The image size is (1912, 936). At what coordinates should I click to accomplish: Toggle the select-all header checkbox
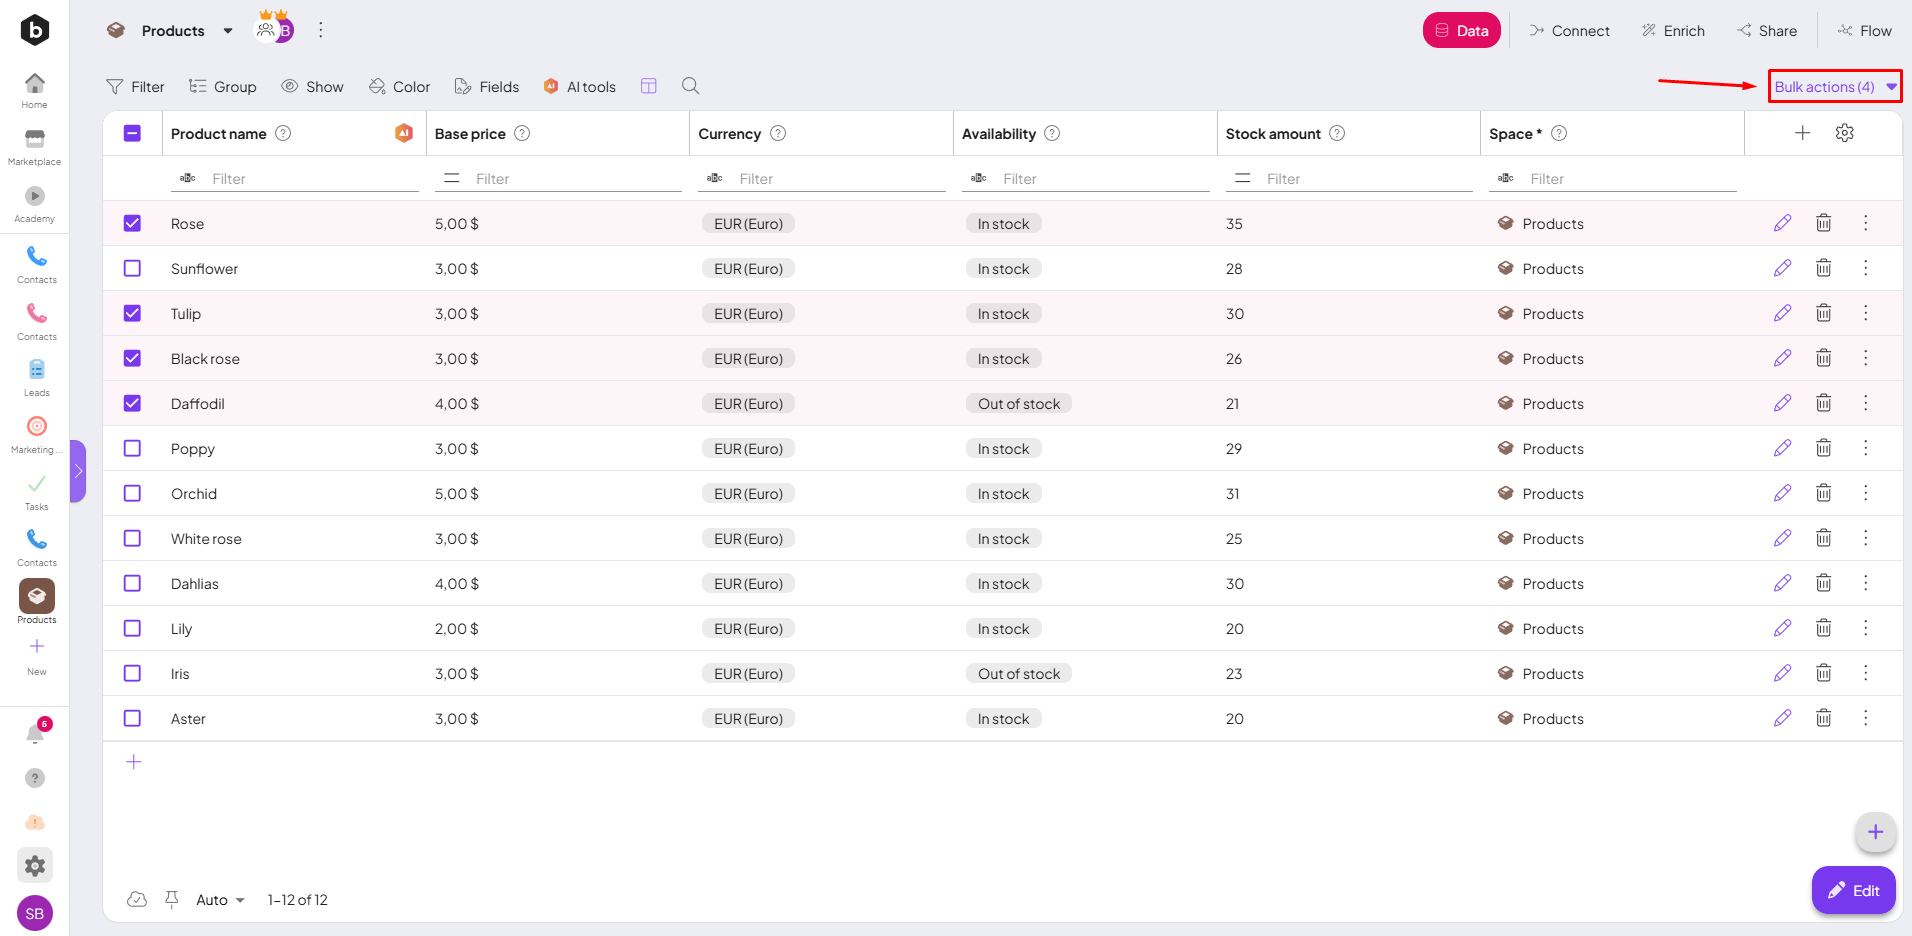132,133
